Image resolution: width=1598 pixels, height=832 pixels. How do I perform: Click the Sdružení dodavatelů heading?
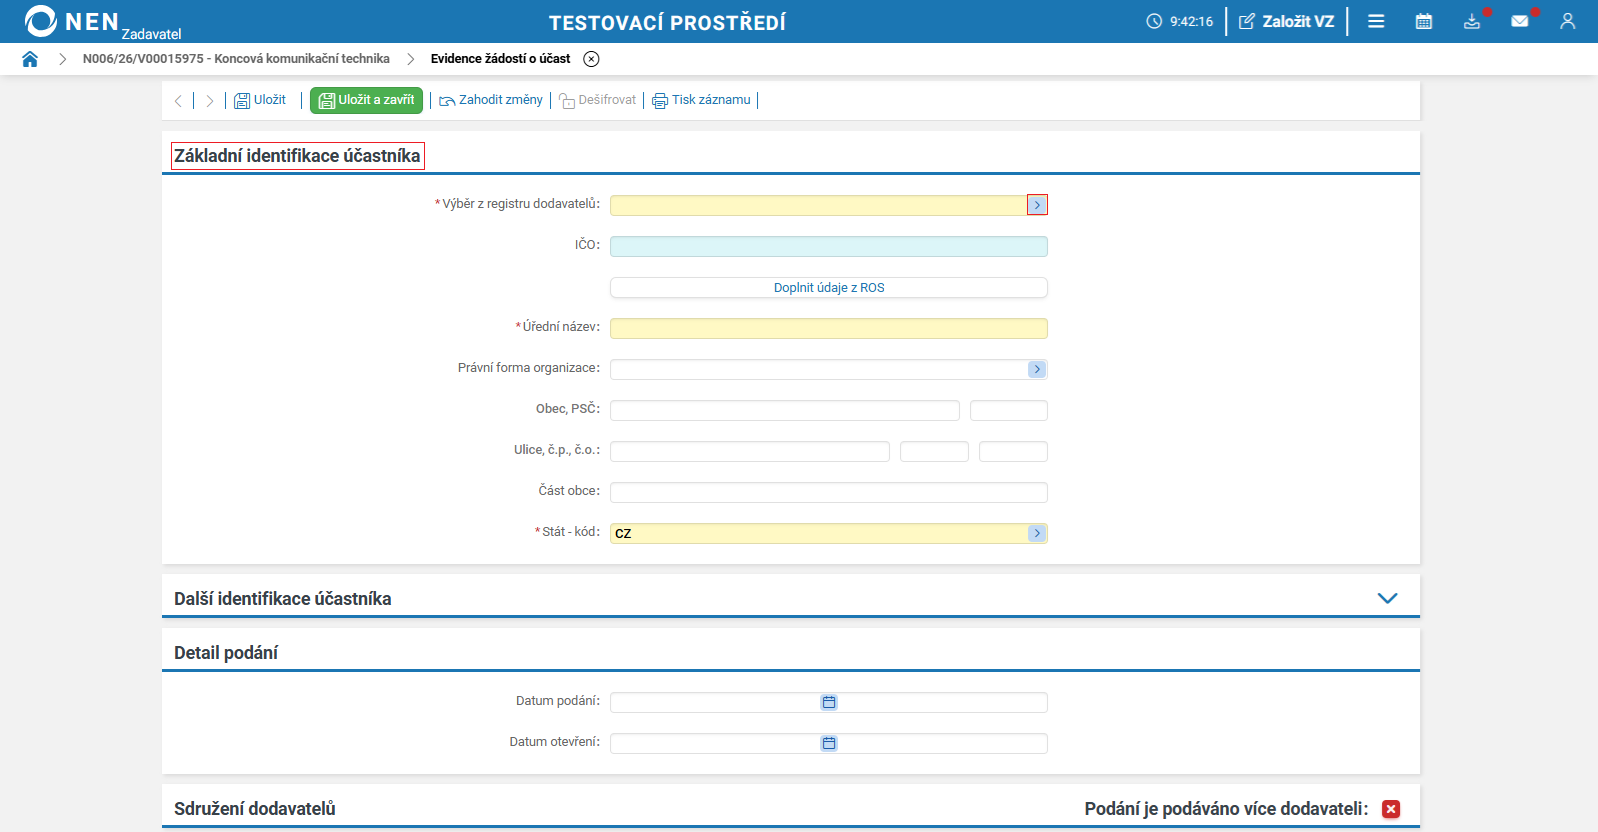pyautogui.click(x=255, y=809)
